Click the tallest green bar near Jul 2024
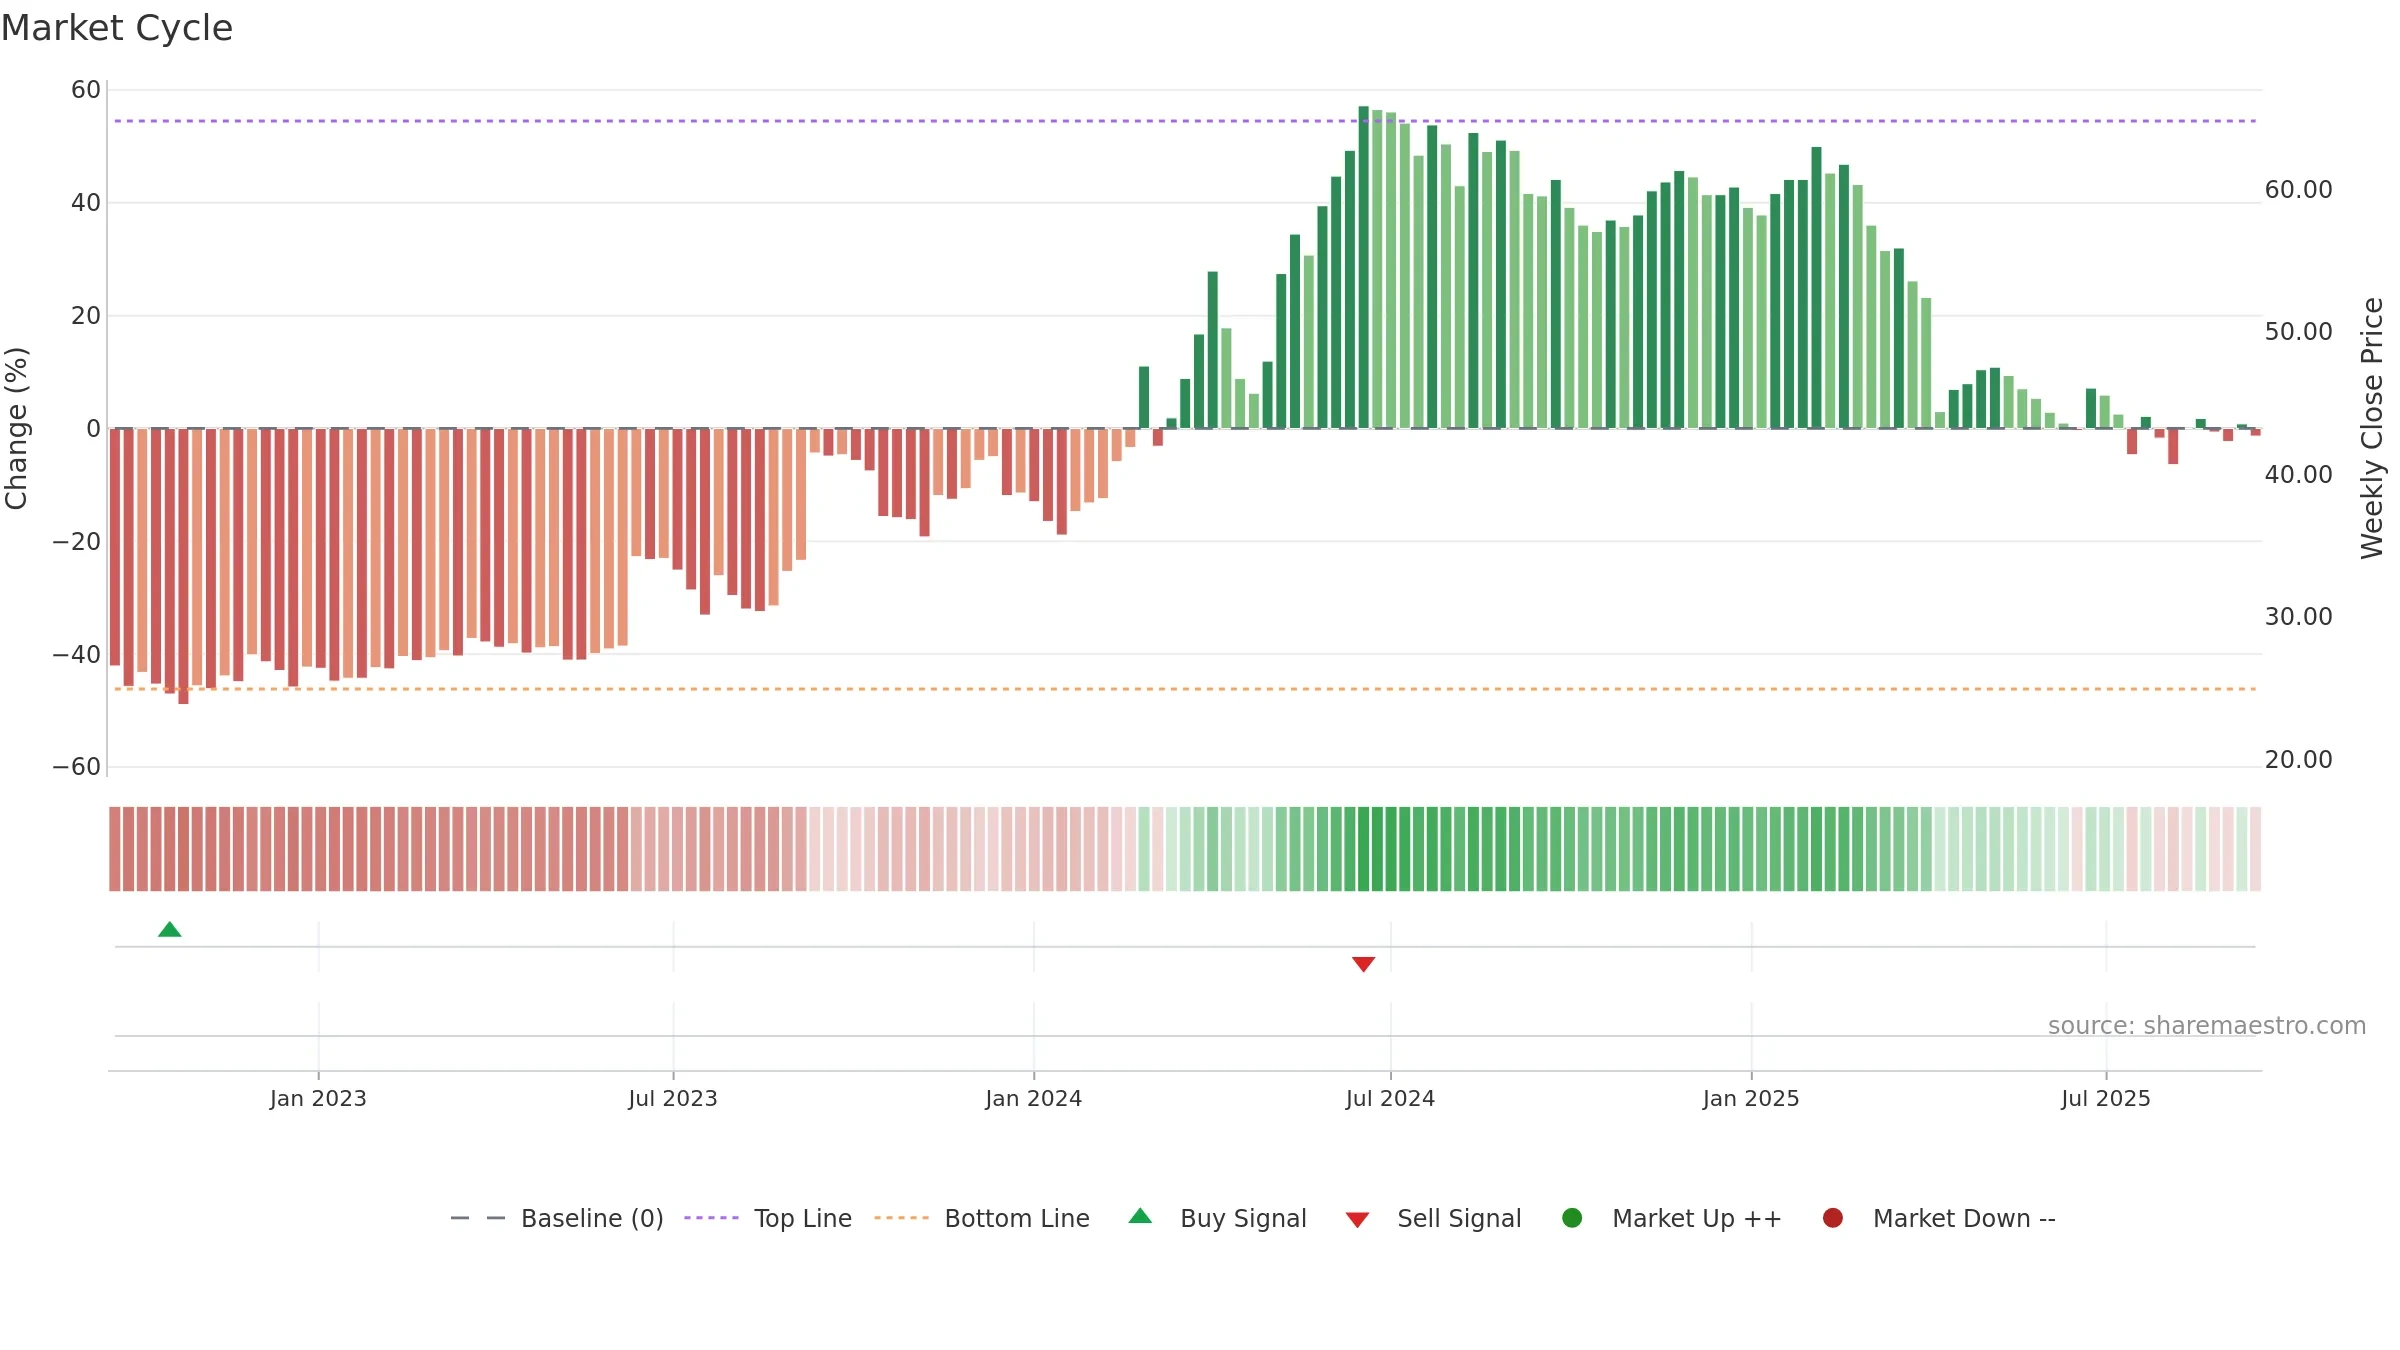 1363,267
